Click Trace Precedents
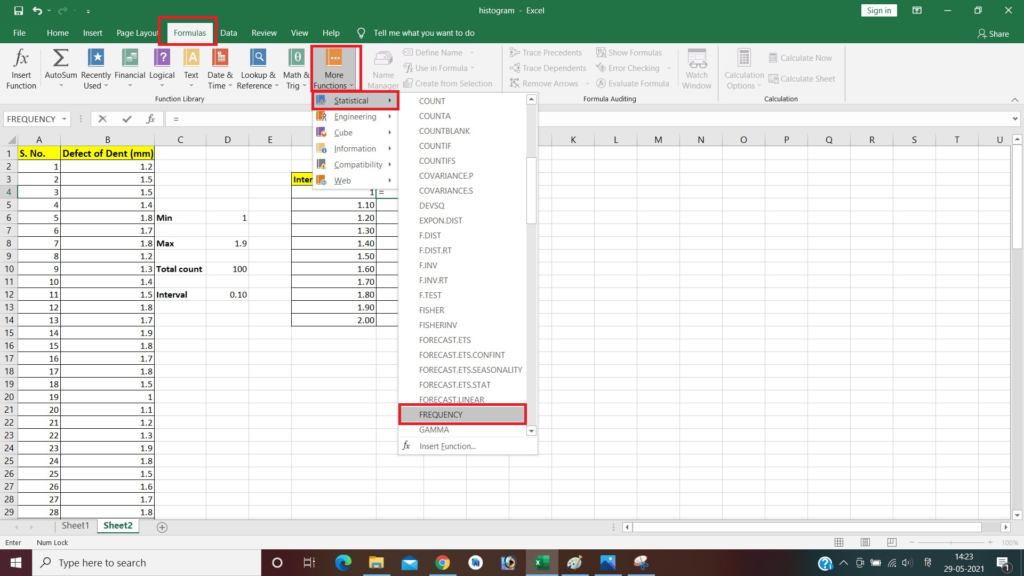1024x576 pixels. click(545, 52)
